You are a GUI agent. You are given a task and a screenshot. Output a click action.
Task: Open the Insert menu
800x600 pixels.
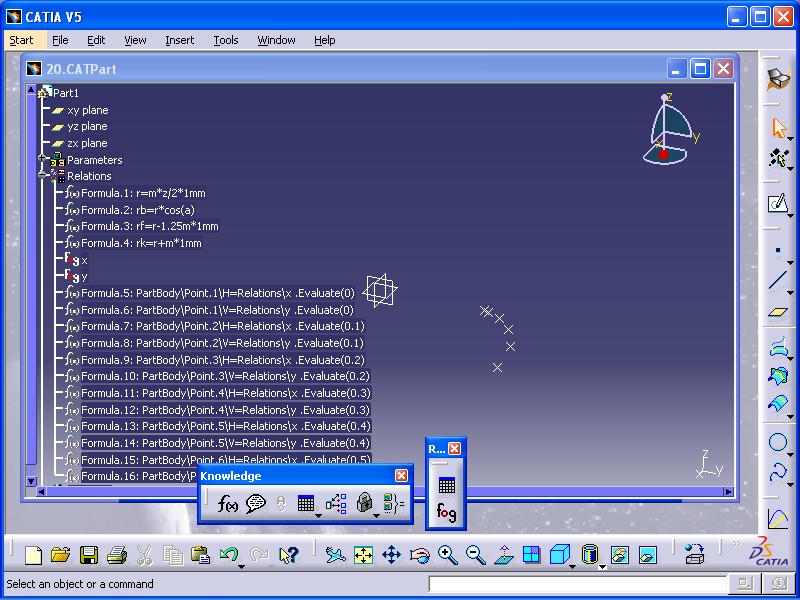point(180,40)
